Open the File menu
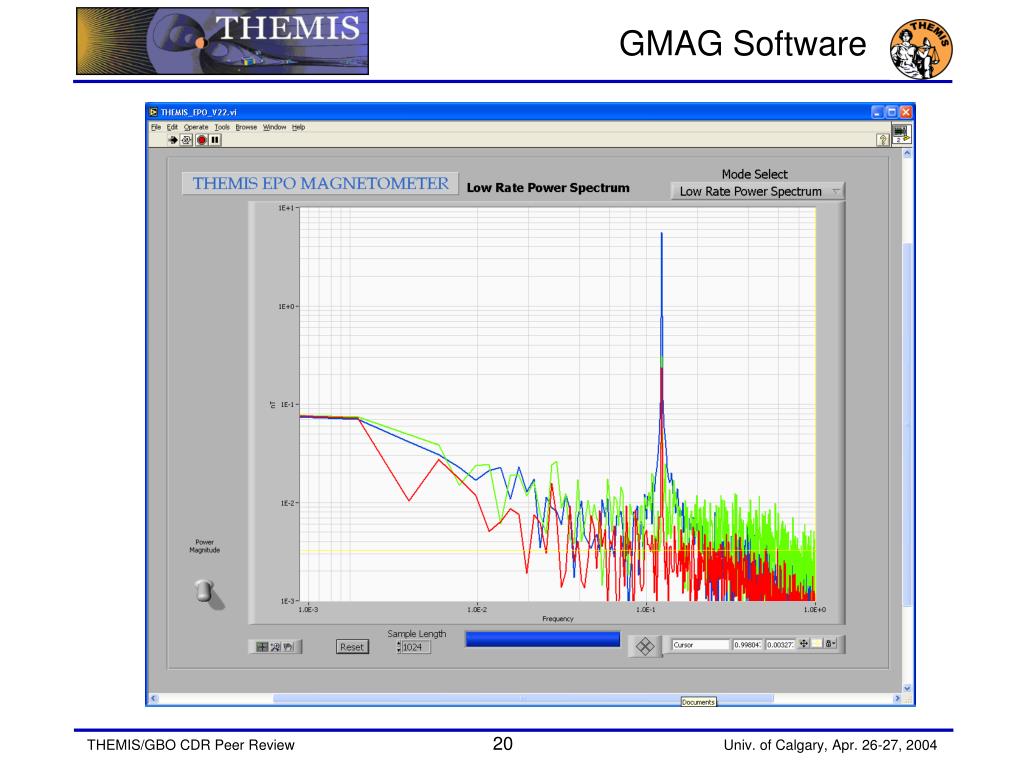The height and width of the screenshot is (768, 1024). (156, 127)
